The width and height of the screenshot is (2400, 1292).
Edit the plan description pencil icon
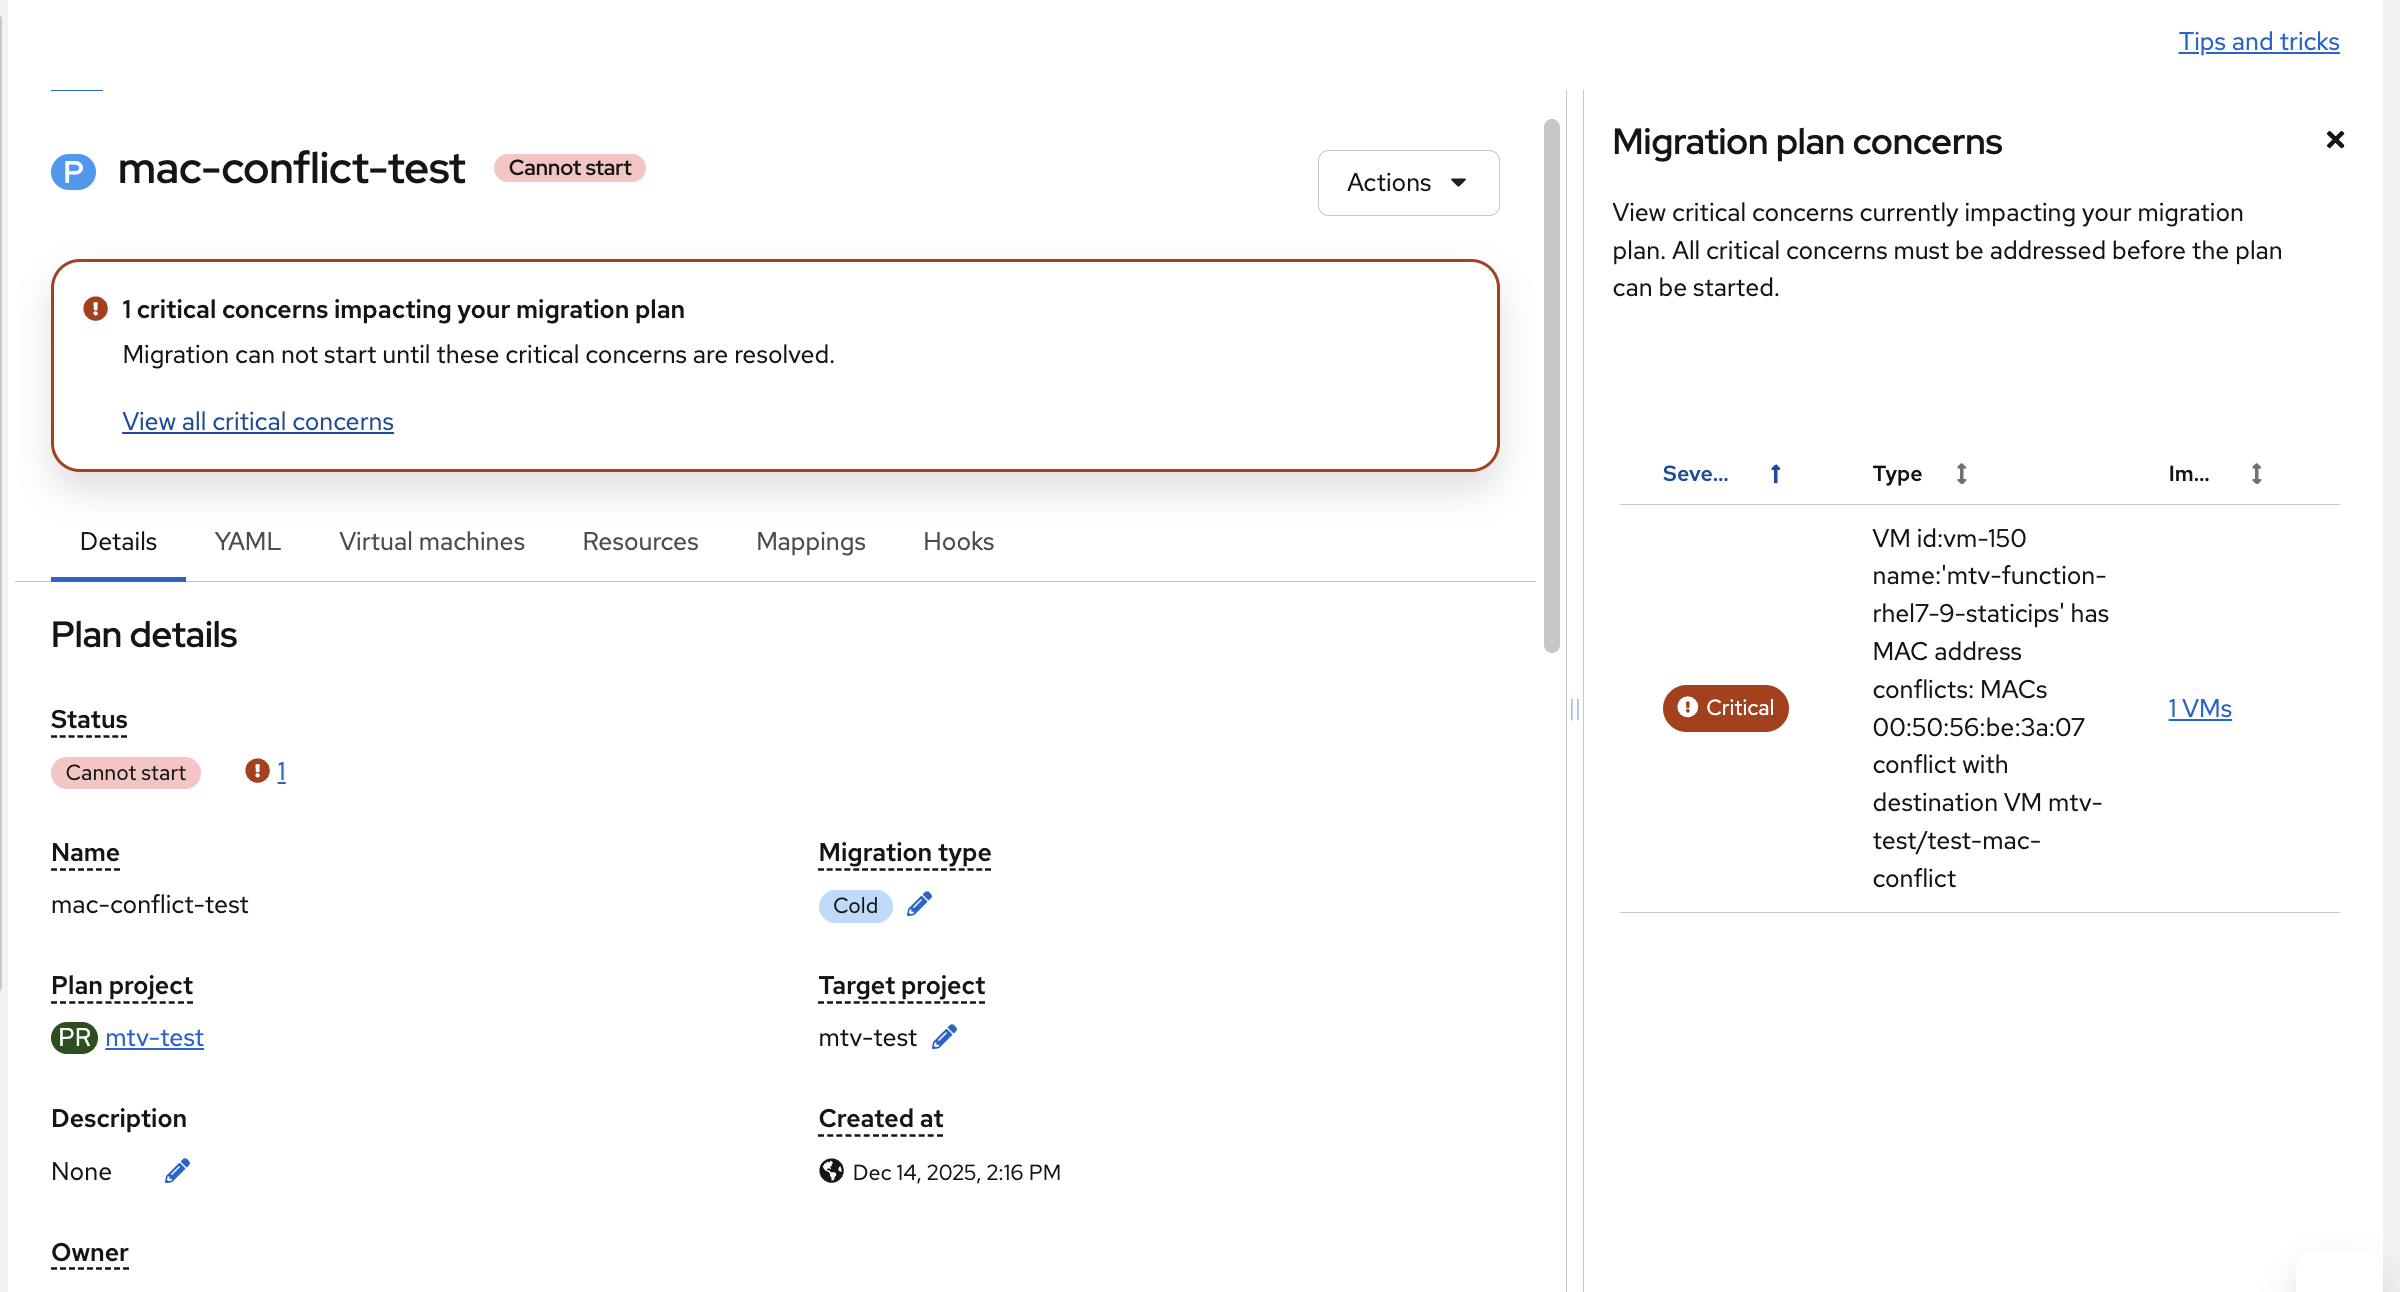[177, 1170]
